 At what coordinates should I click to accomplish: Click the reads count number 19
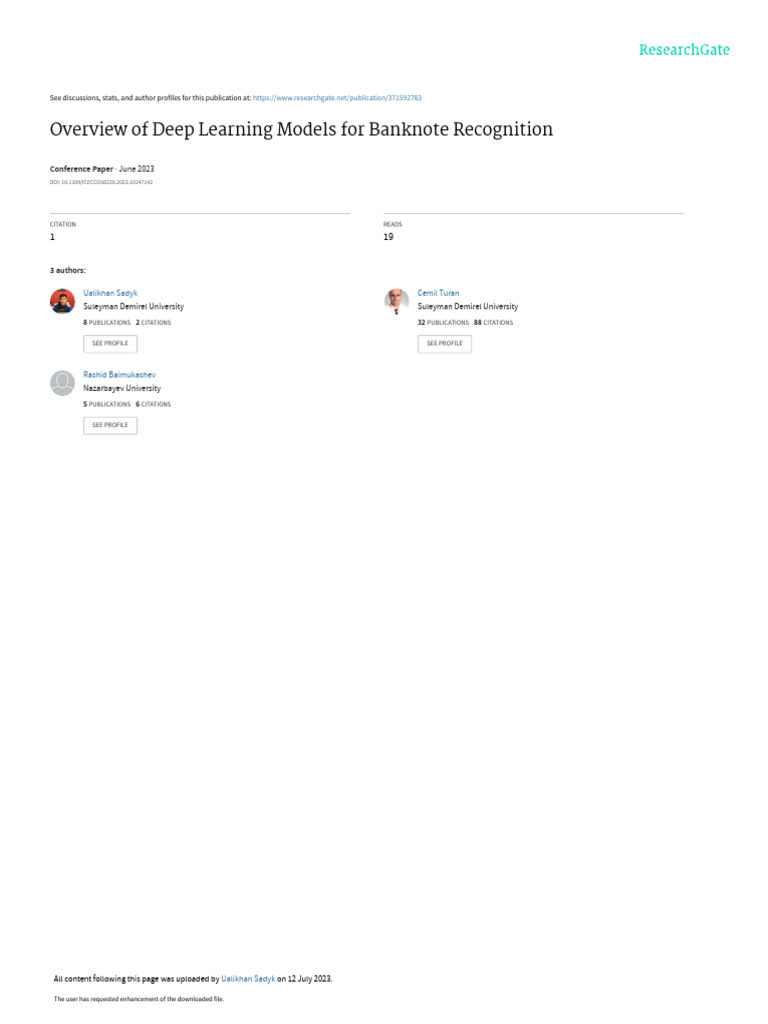389,237
